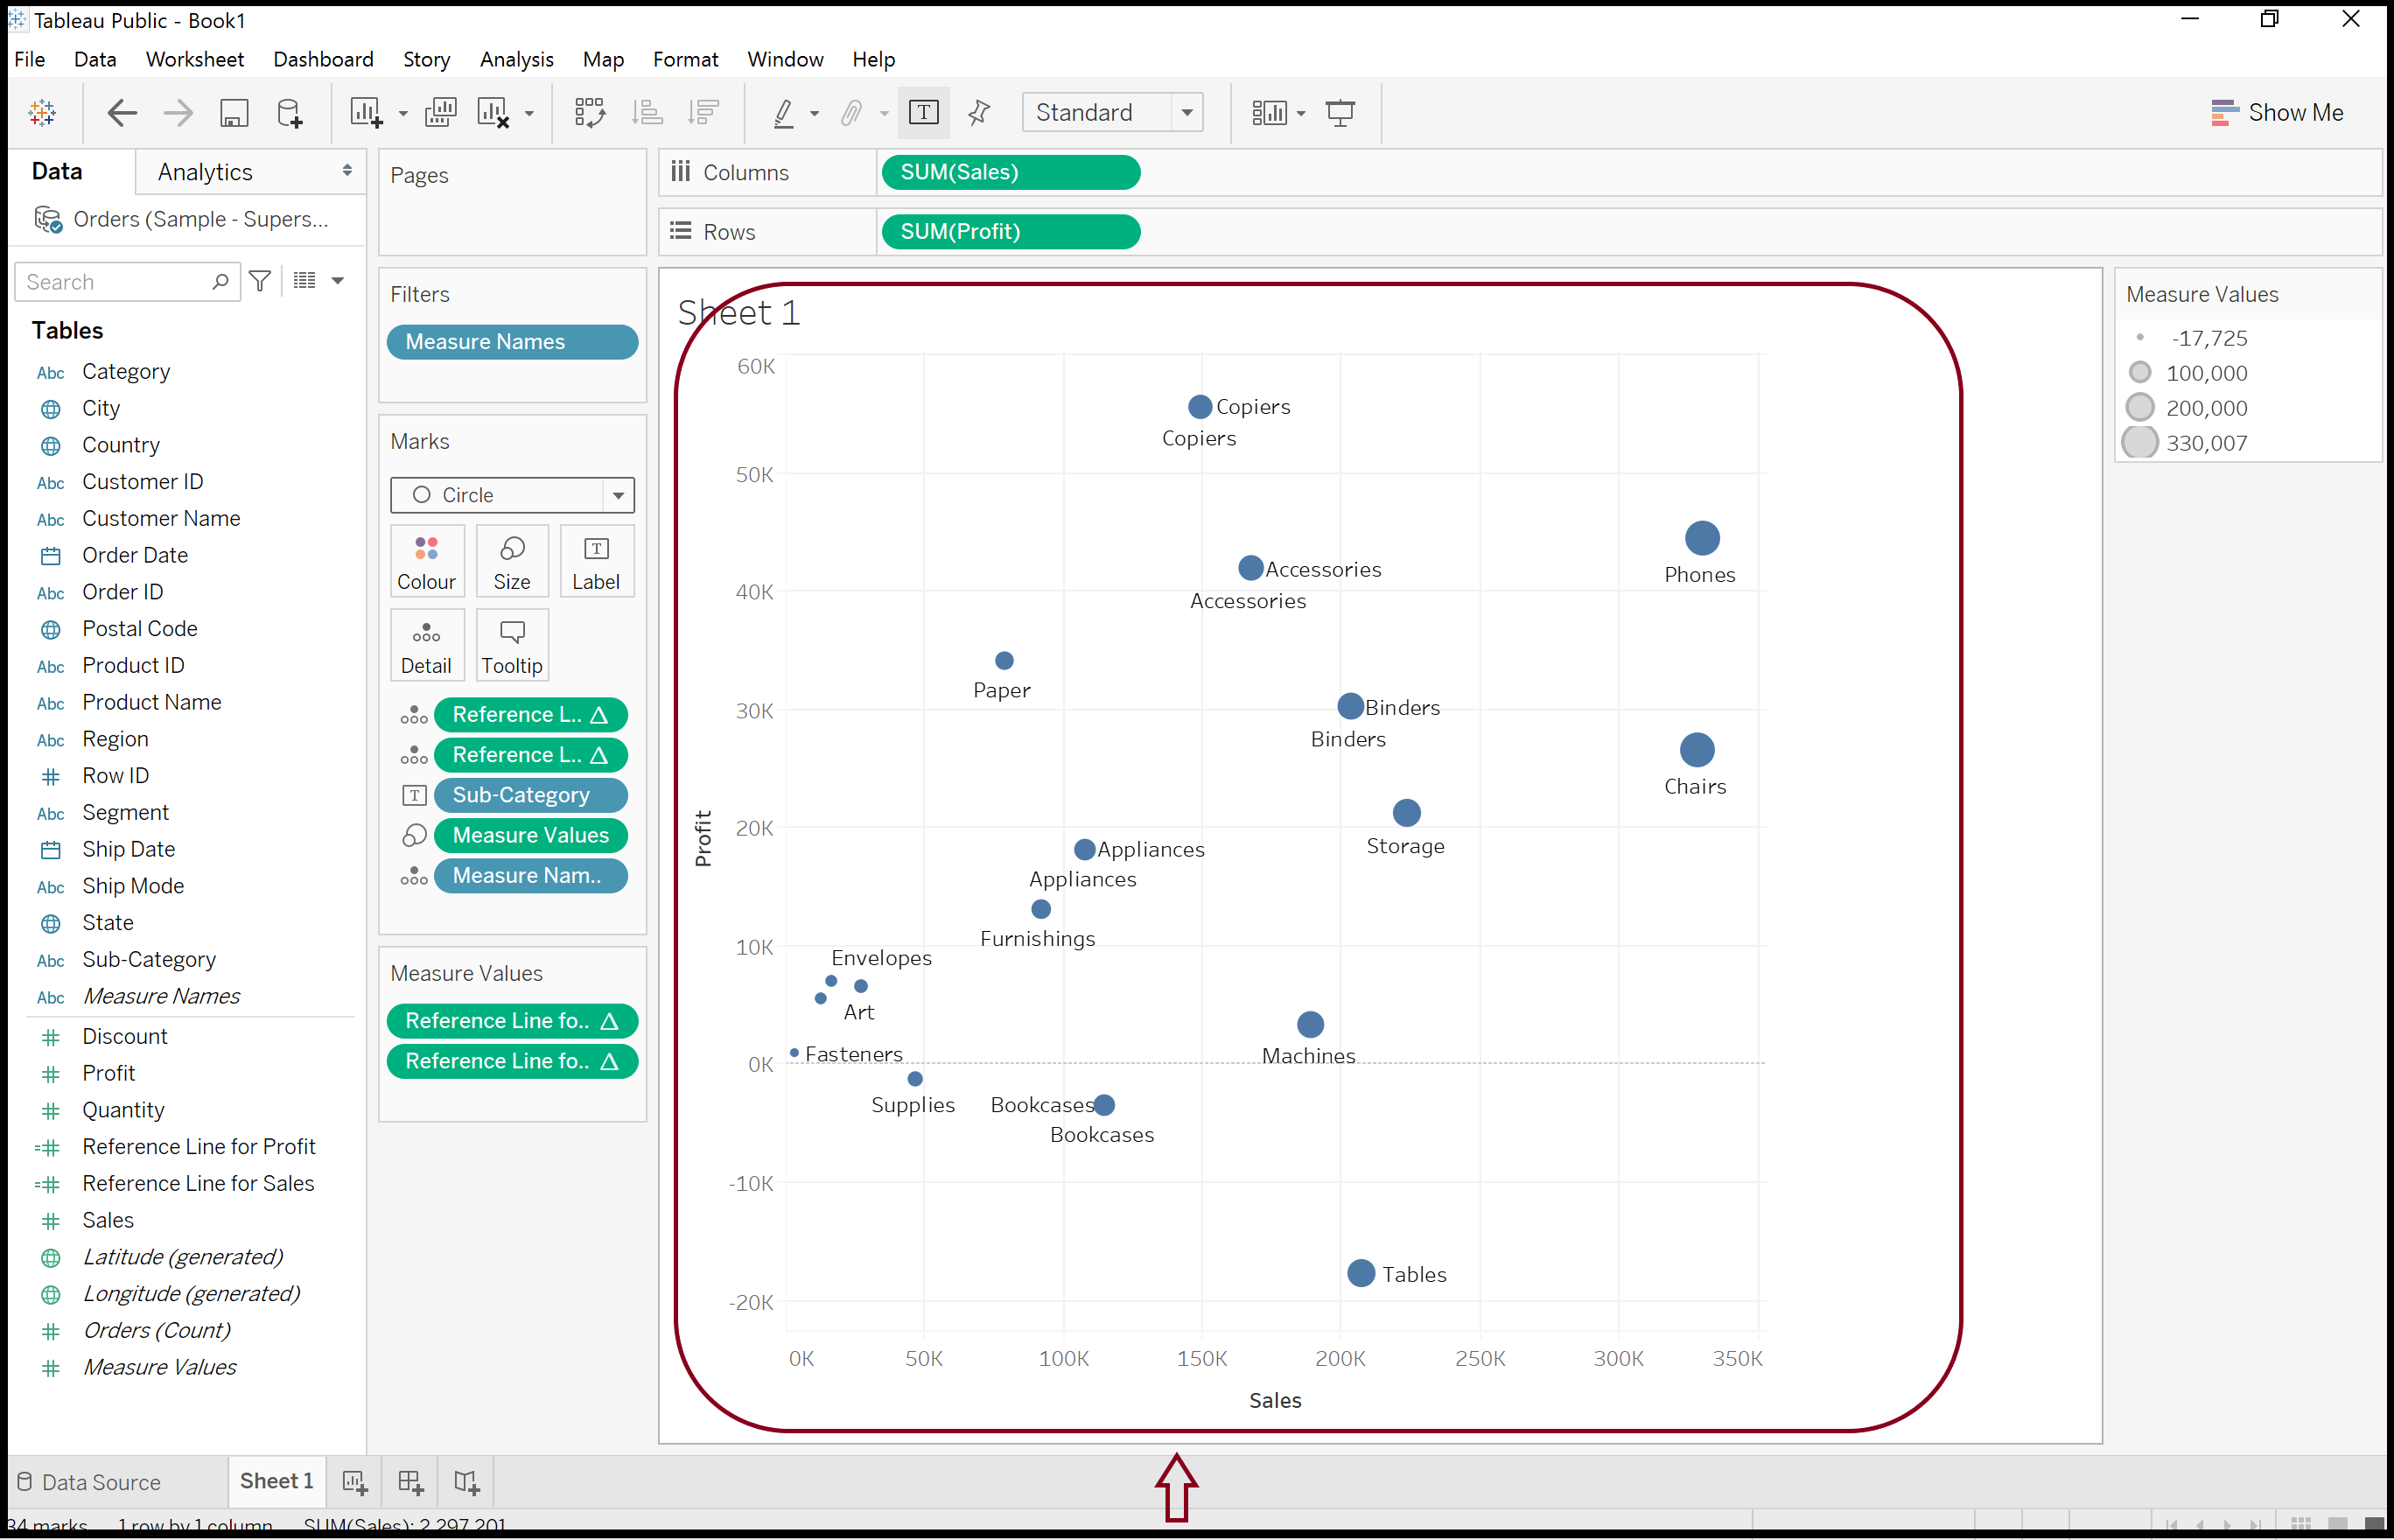
Task: Click the Sheet 1 title text
Action: tap(738, 313)
